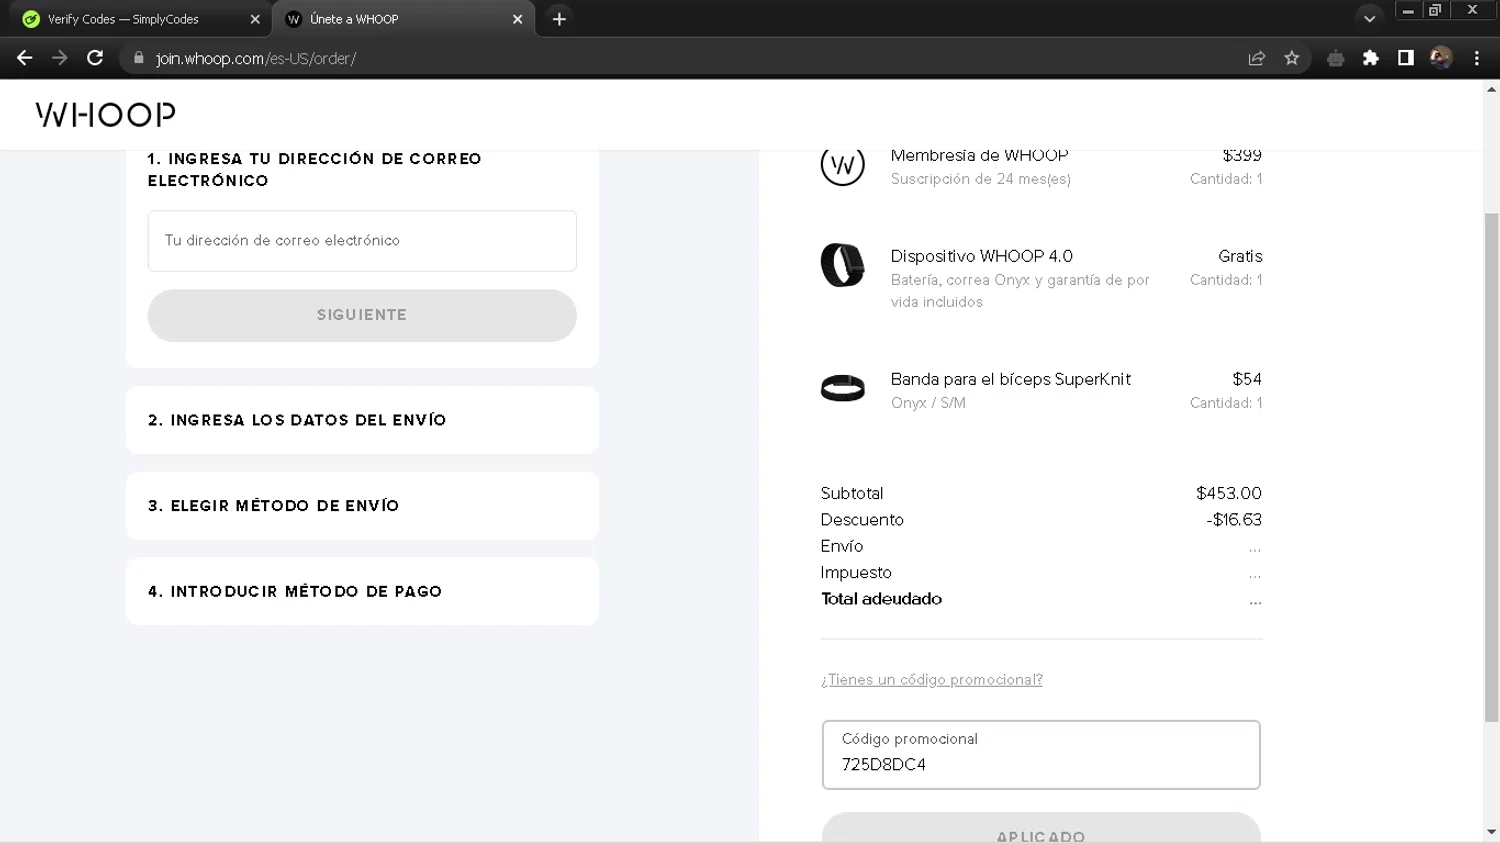Viewport: 1500px width, 843px height.
Task: Click the browser back arrow
Action: [x=25, y=58]
